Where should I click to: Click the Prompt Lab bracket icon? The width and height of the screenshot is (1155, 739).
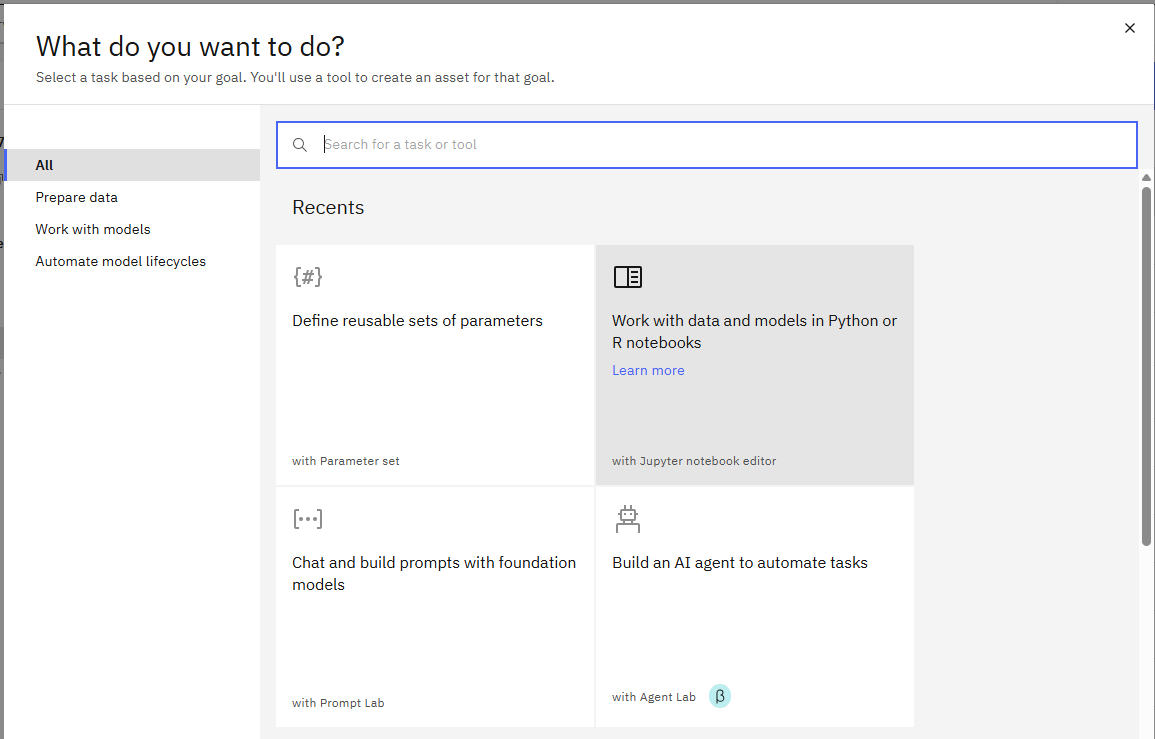pos(308,519)
